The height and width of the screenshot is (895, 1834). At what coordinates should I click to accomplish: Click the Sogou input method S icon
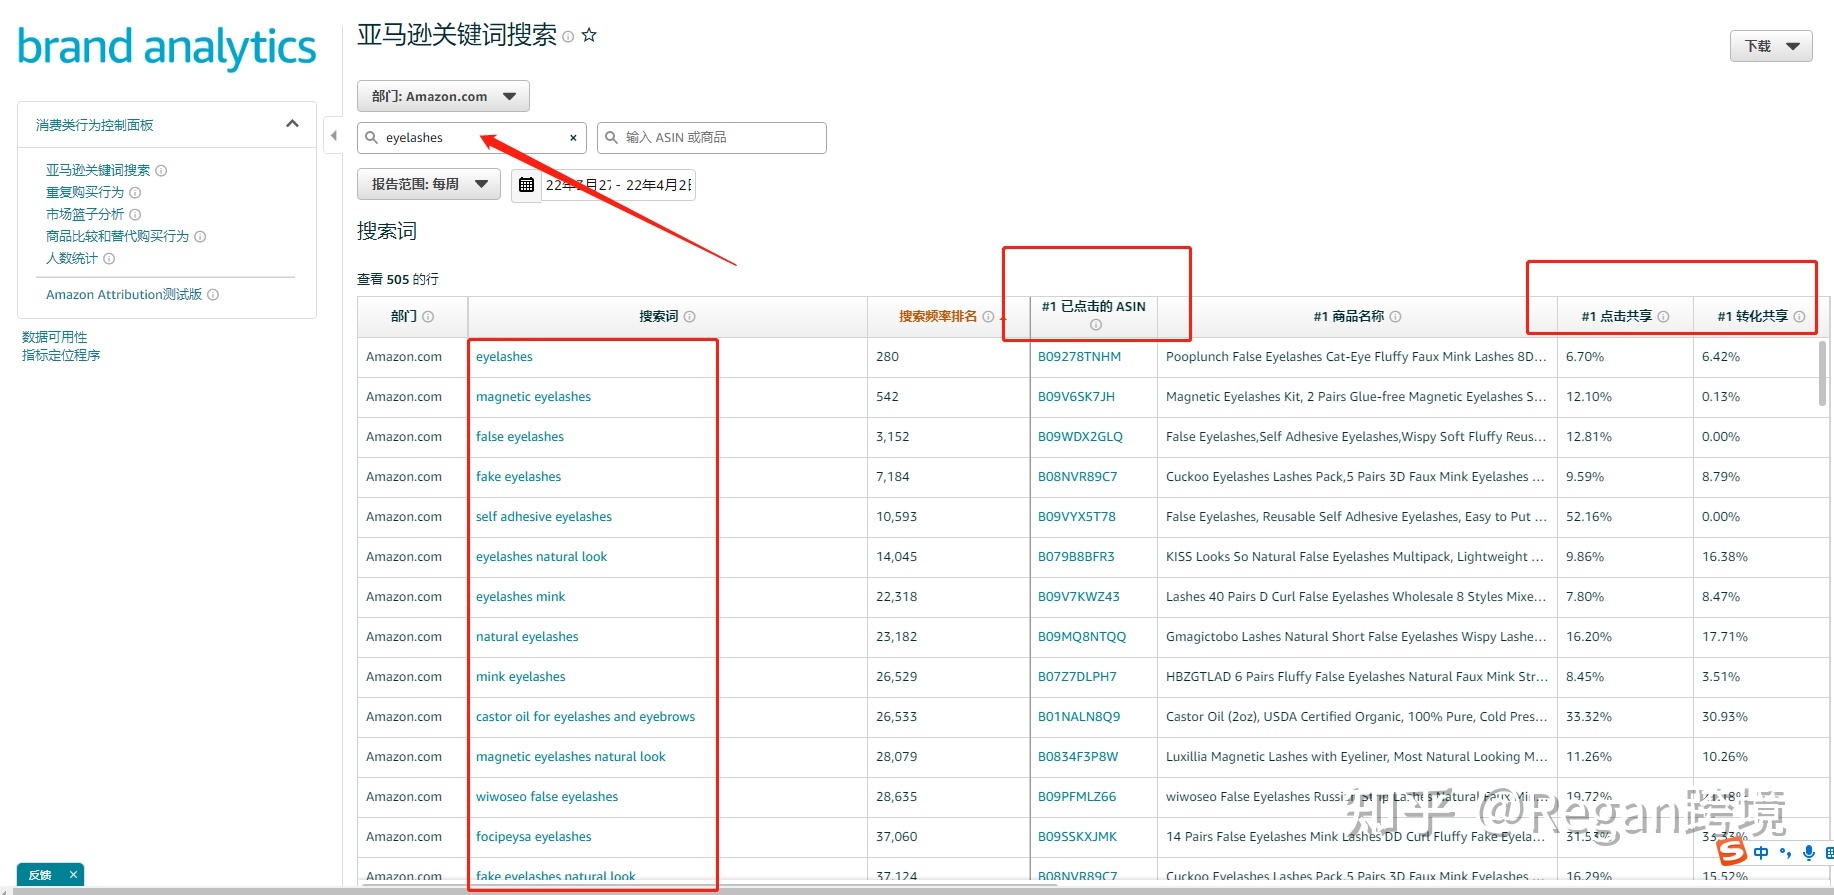click(1731, 852)
